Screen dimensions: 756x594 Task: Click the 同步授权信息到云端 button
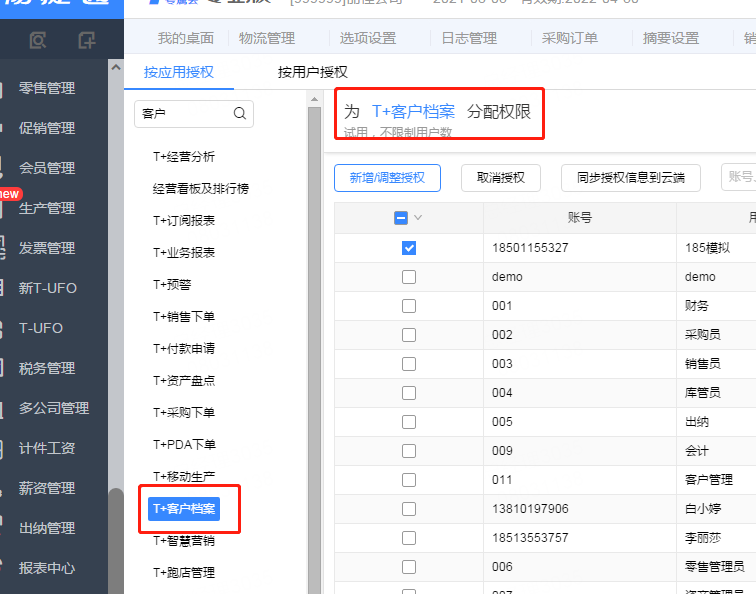click(x=631, y=178)
